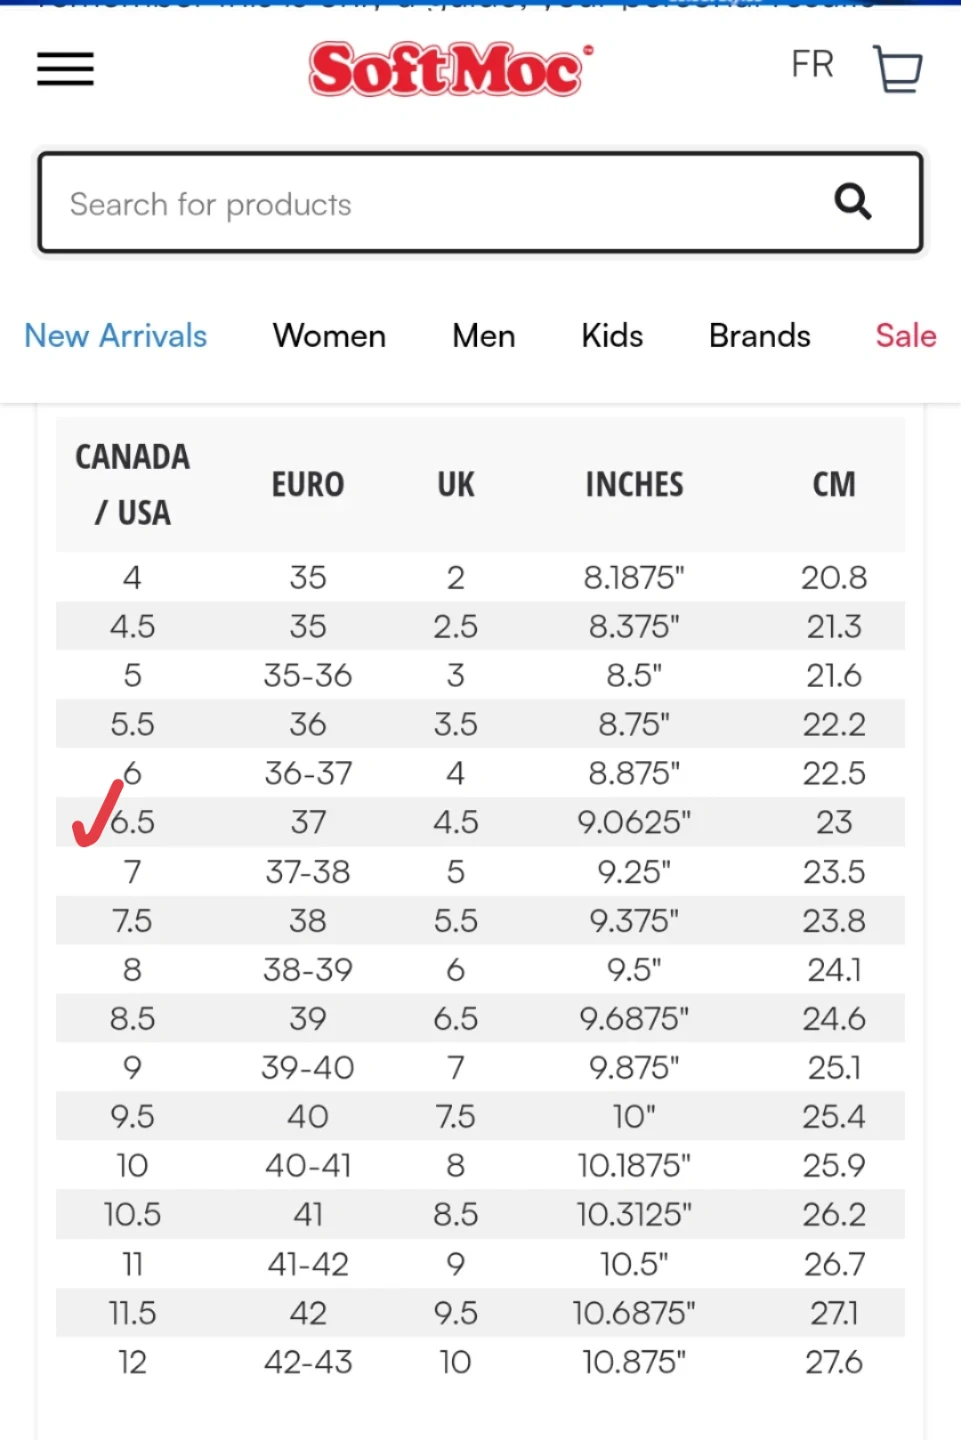Open the Sale link
The image size is (961, 1440).
[906, 336]
